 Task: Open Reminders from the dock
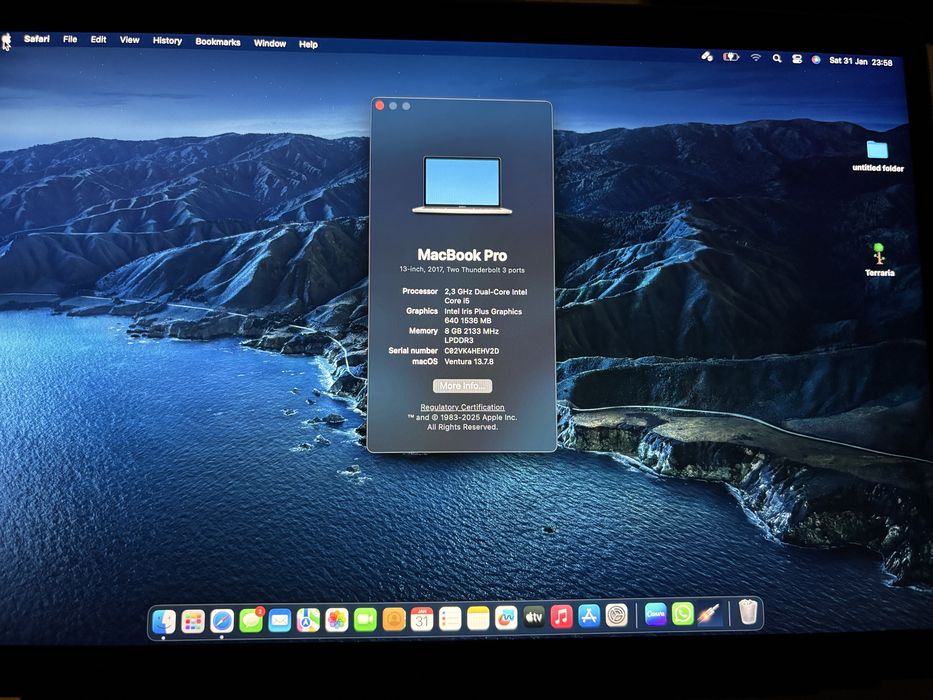tap(450, 618)
